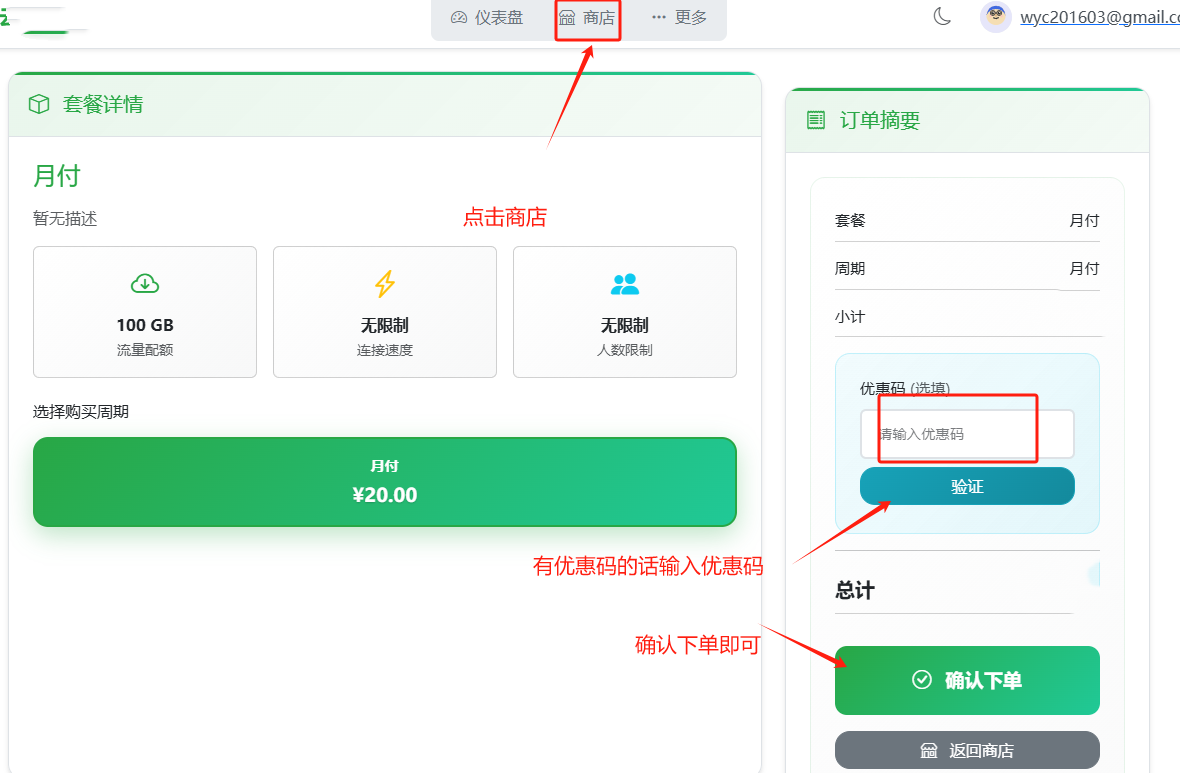Screen dimensions: 1180x773
Task: Switch to the 商店 tab
Action: pos(587,17)
